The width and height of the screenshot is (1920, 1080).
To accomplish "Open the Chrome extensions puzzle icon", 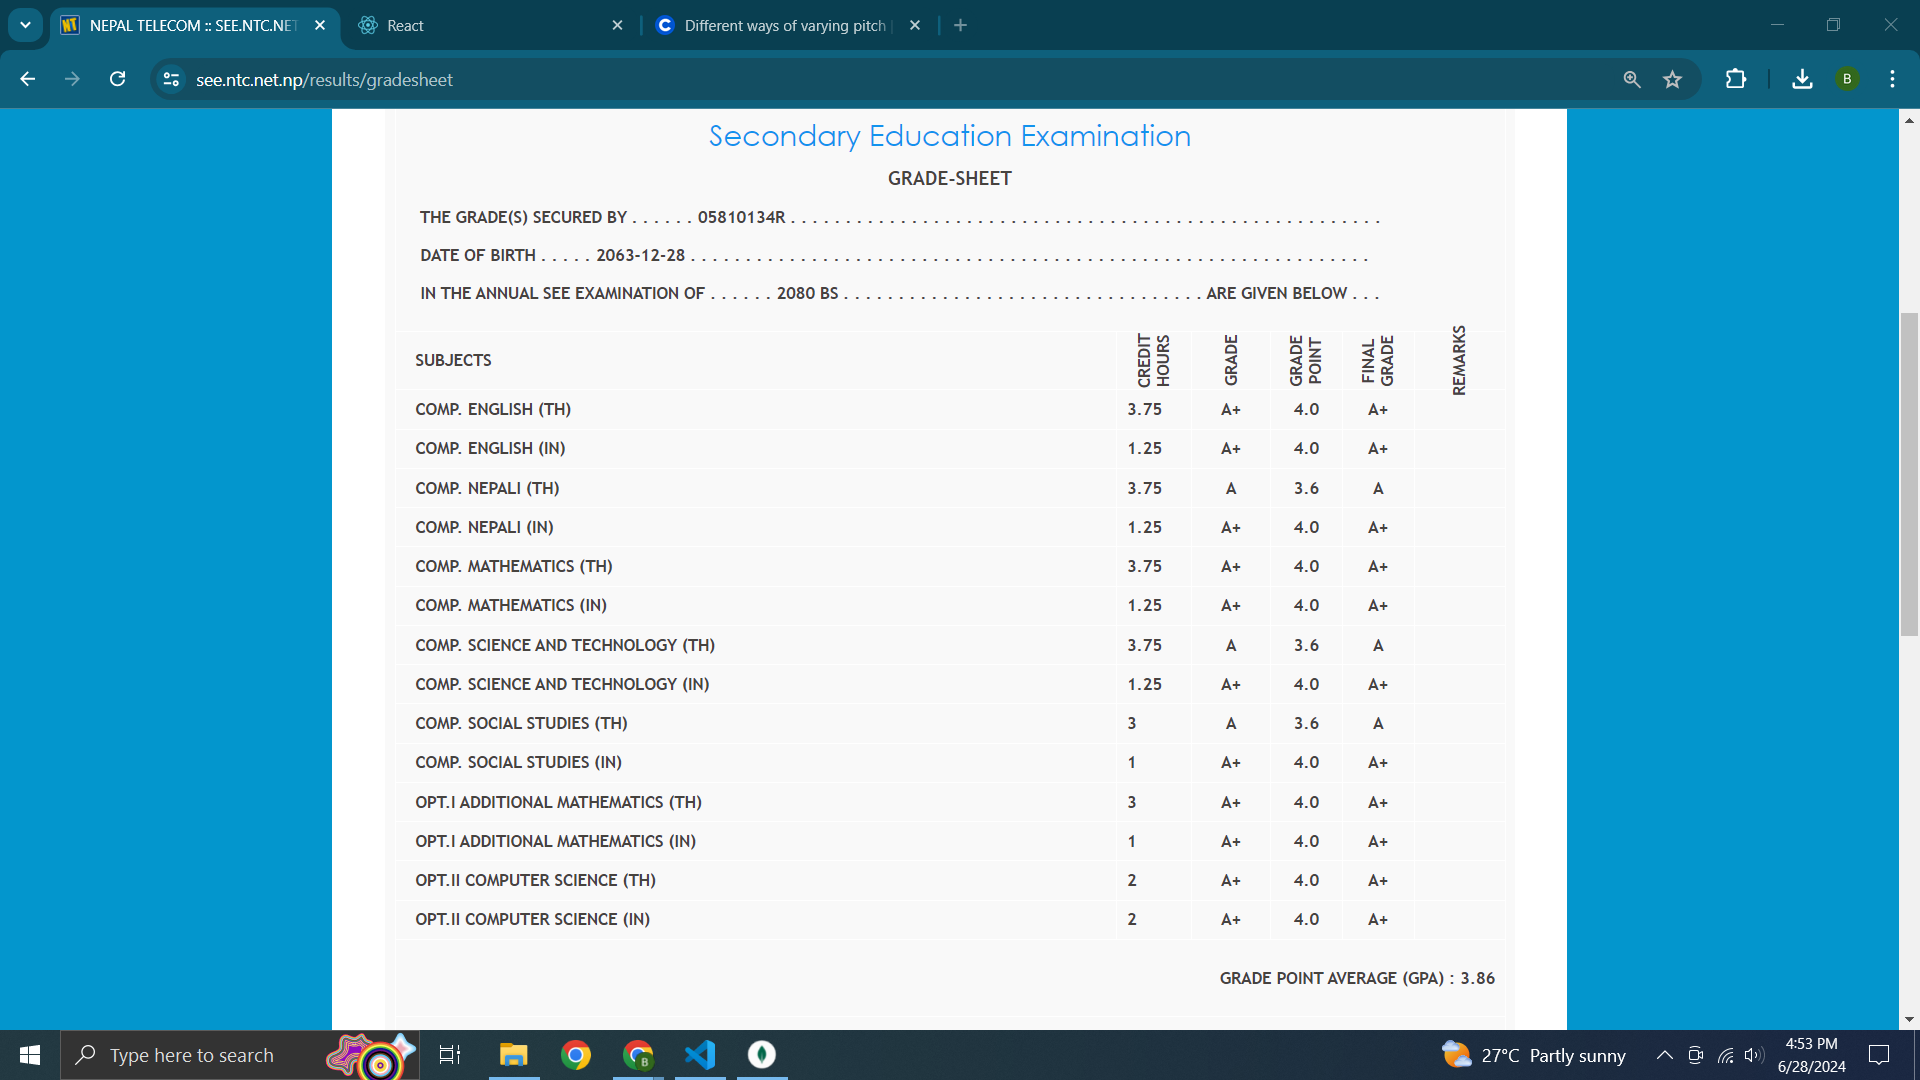I will click(x=1736, y=79).
